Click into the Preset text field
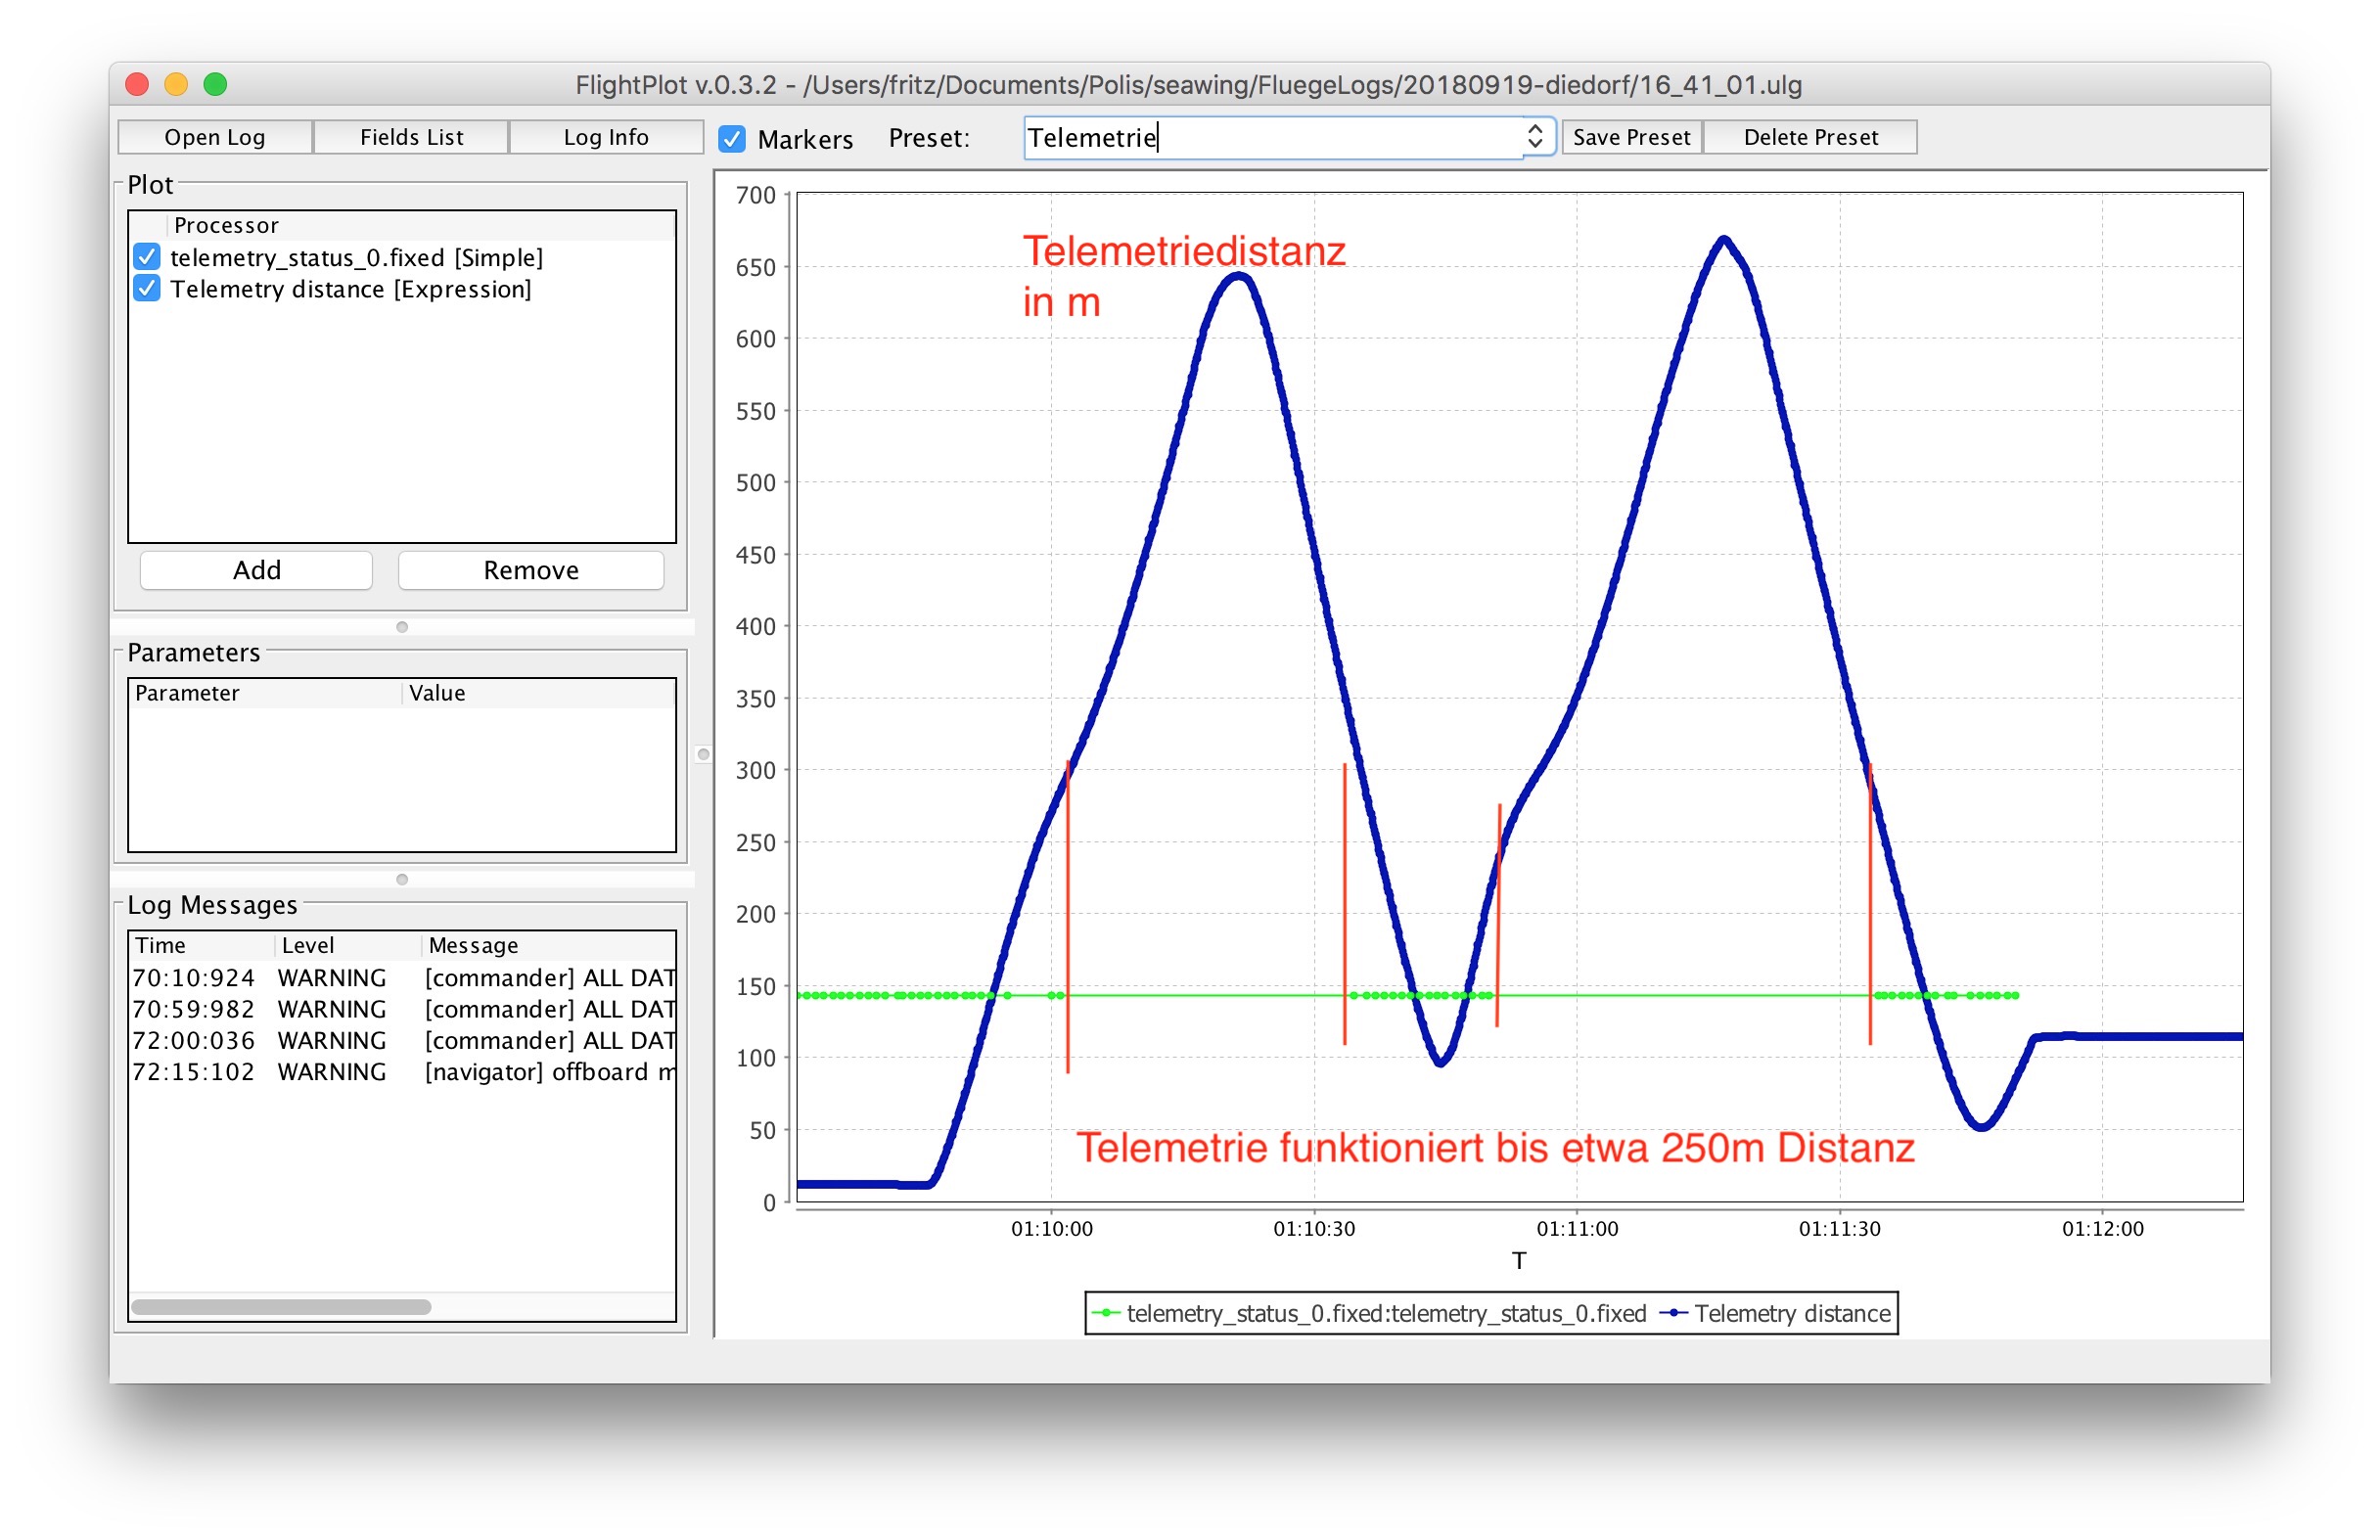This screenshot has width=2380, height=1540. (1270, 137)
